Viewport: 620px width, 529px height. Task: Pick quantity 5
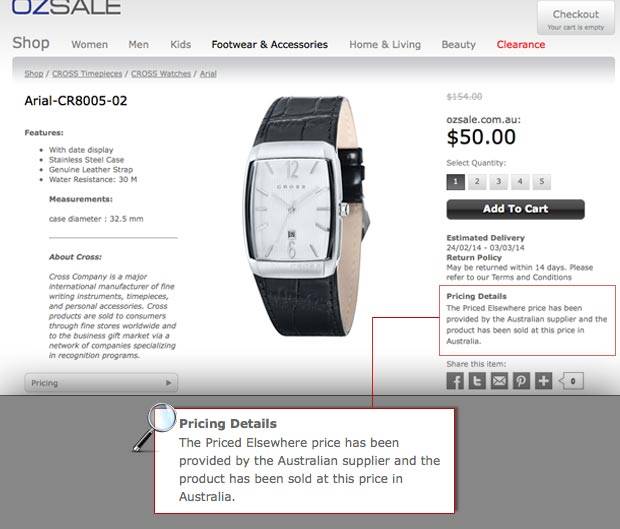coord(542,182)
